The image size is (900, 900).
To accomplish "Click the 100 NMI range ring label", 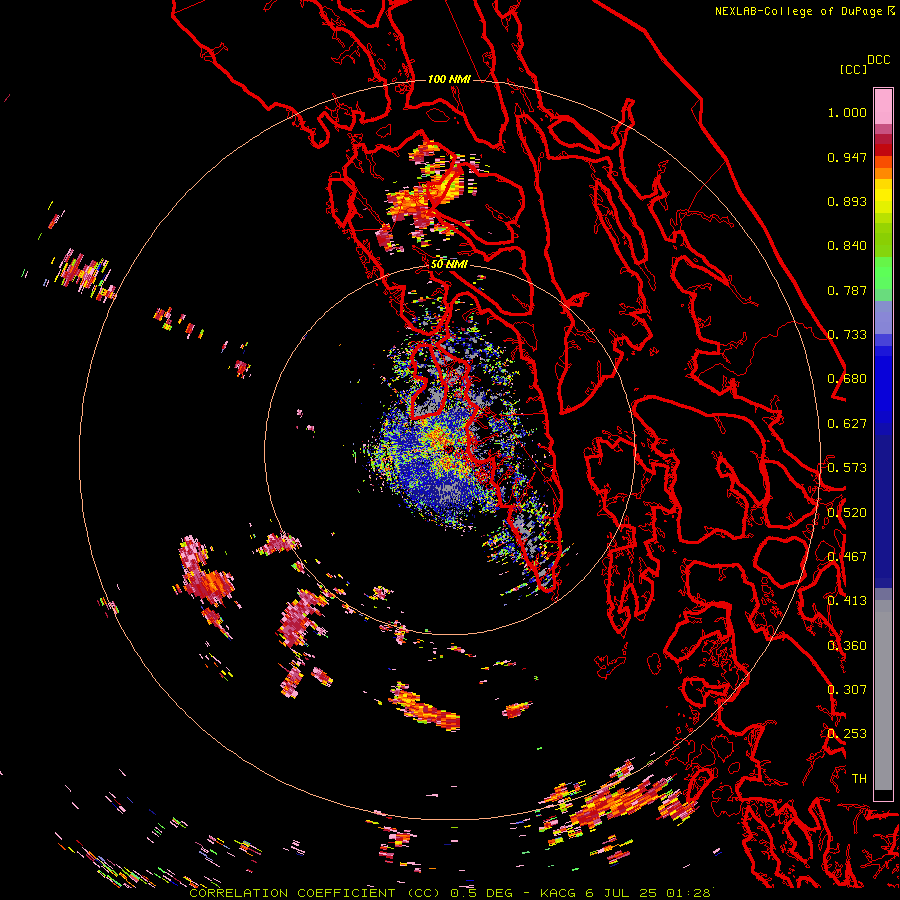I will coord(449,79).
